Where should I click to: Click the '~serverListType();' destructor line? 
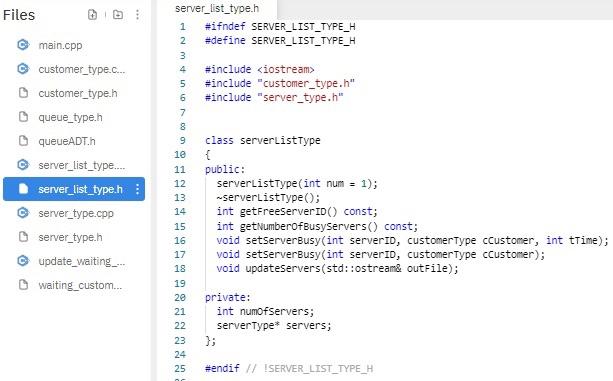[x=268, y=197]
